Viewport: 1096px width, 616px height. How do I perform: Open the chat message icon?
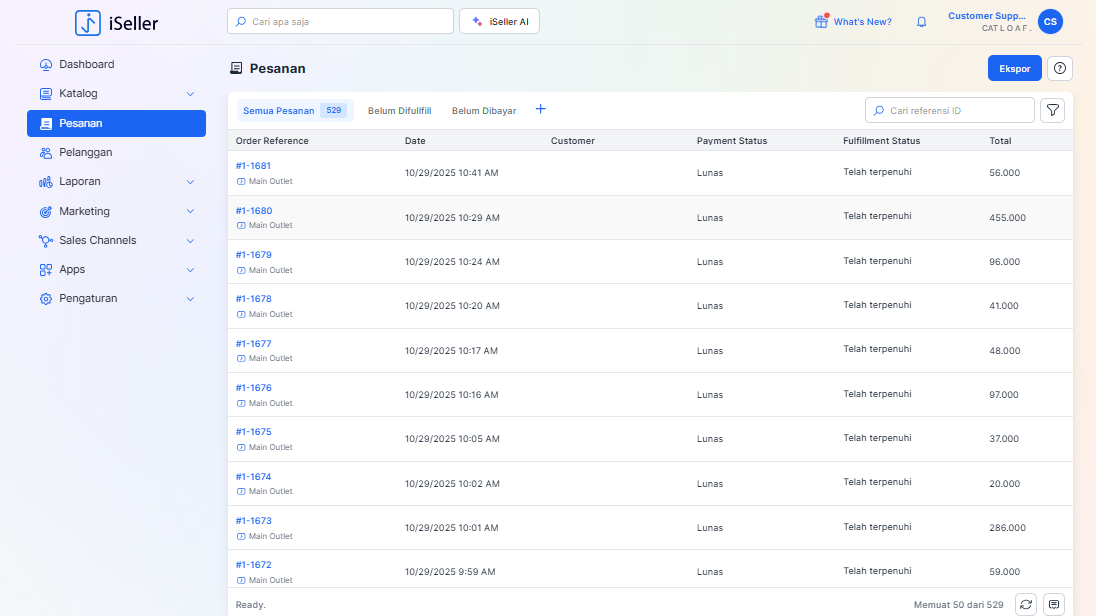point(1053,604)
